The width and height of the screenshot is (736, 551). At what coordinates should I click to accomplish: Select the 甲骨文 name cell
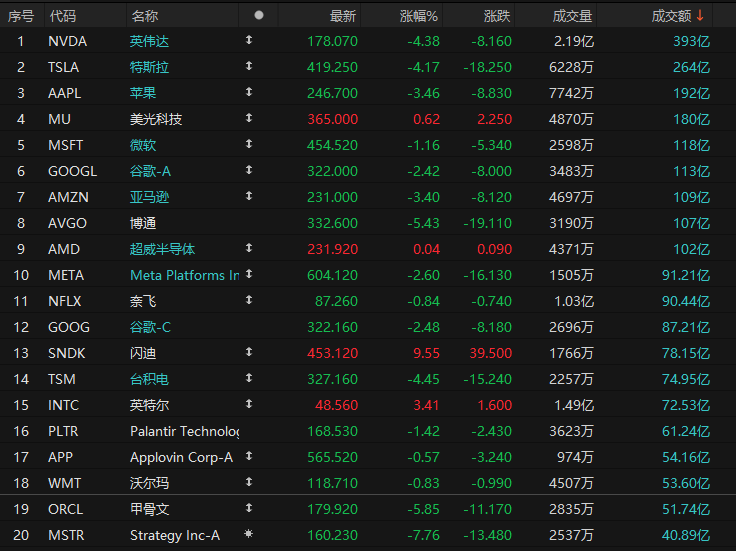(x=149, y=509)
